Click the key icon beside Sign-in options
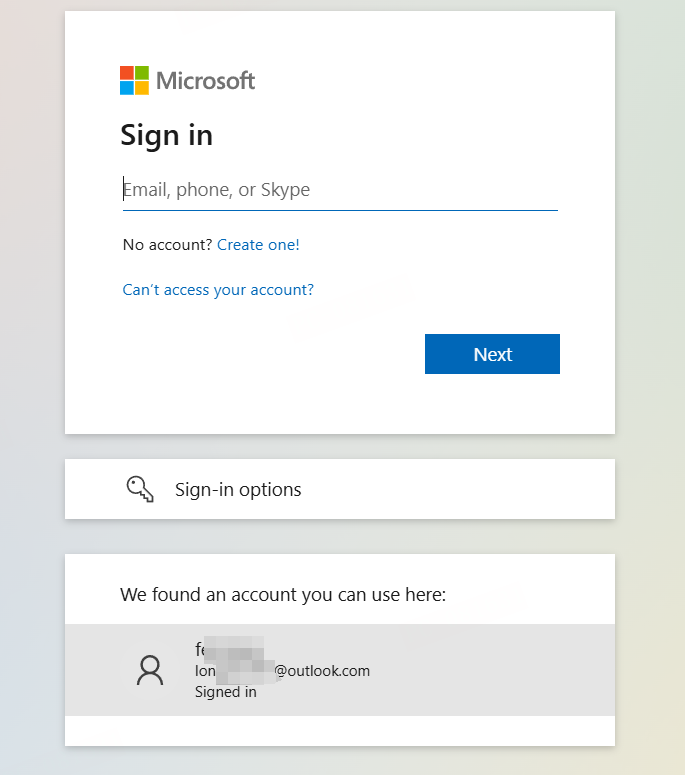 (x=140, y=489)
